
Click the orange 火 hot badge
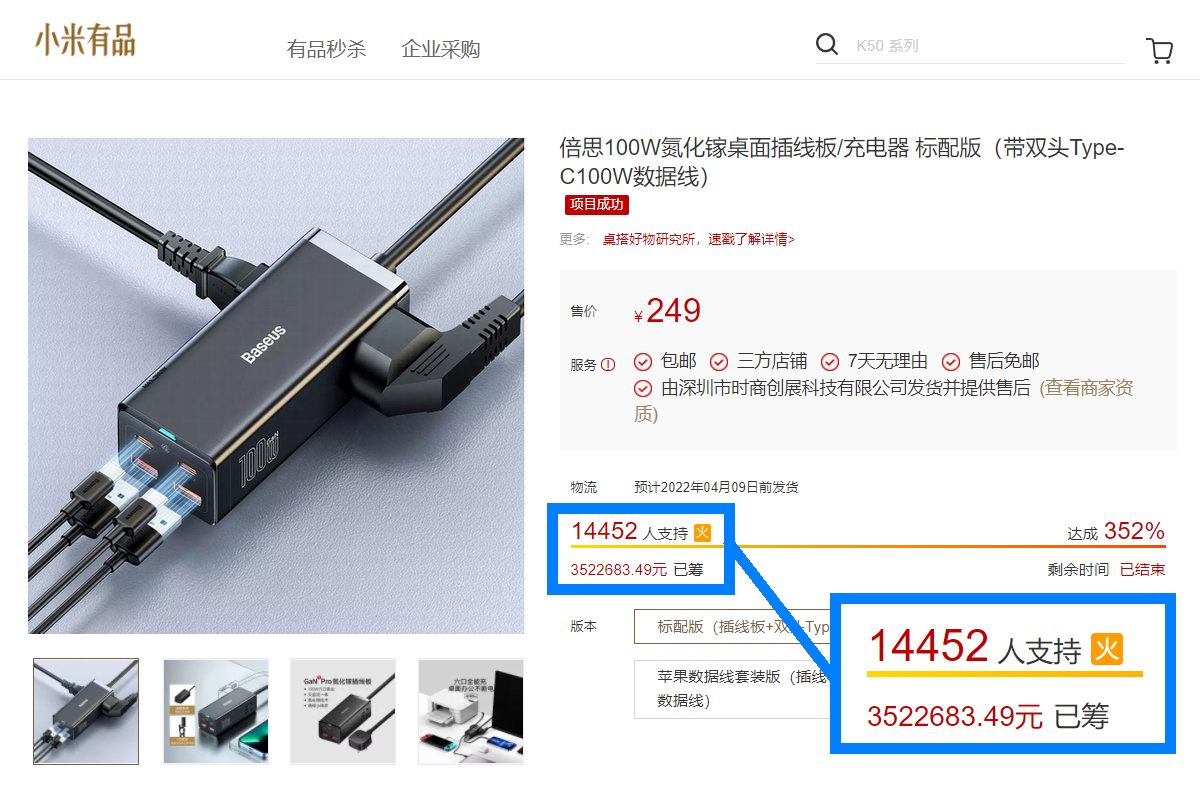703,533
